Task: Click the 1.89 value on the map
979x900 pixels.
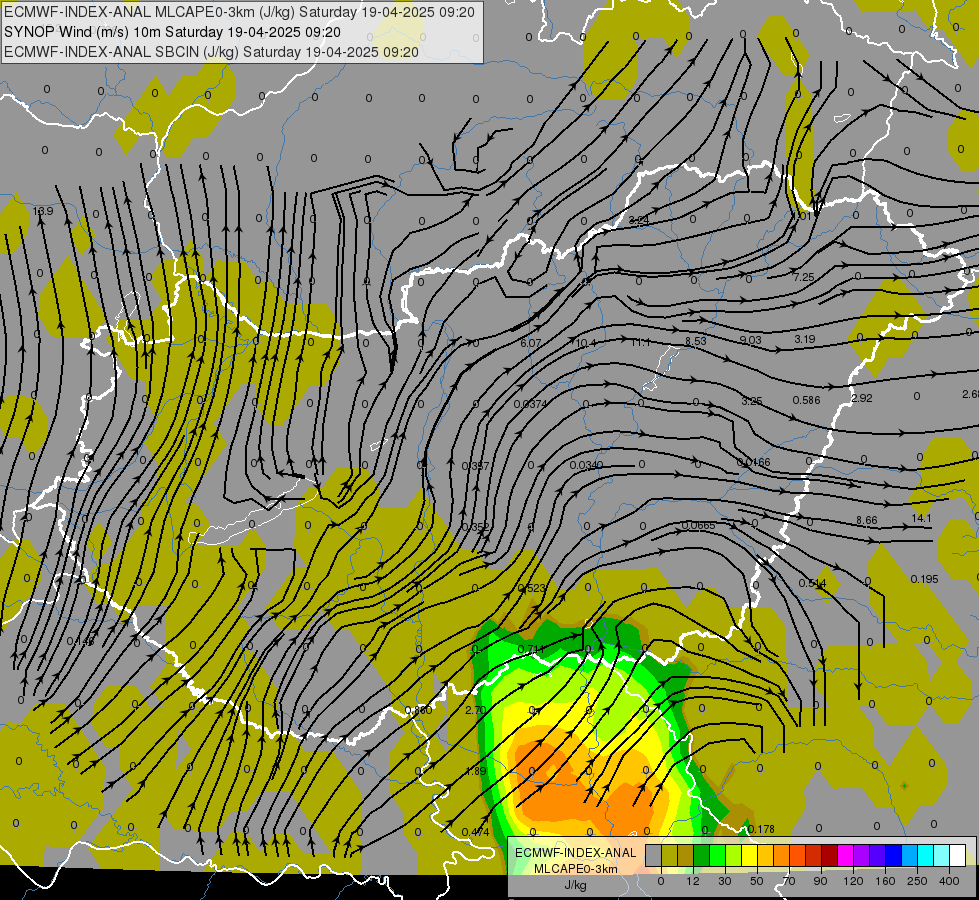Action: click(x=476, y=771)
